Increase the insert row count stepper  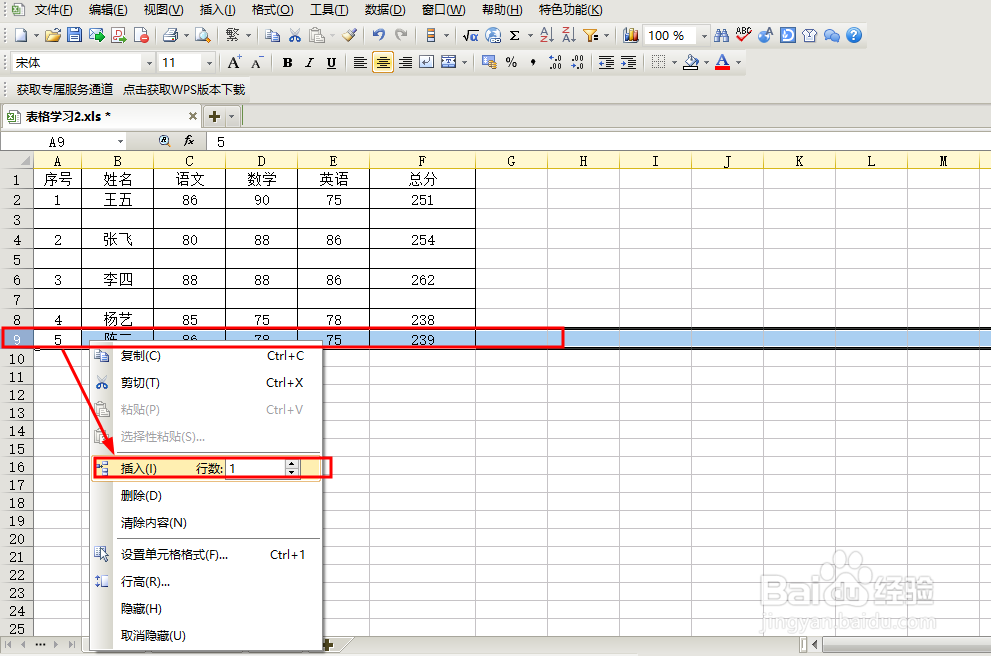291,464
